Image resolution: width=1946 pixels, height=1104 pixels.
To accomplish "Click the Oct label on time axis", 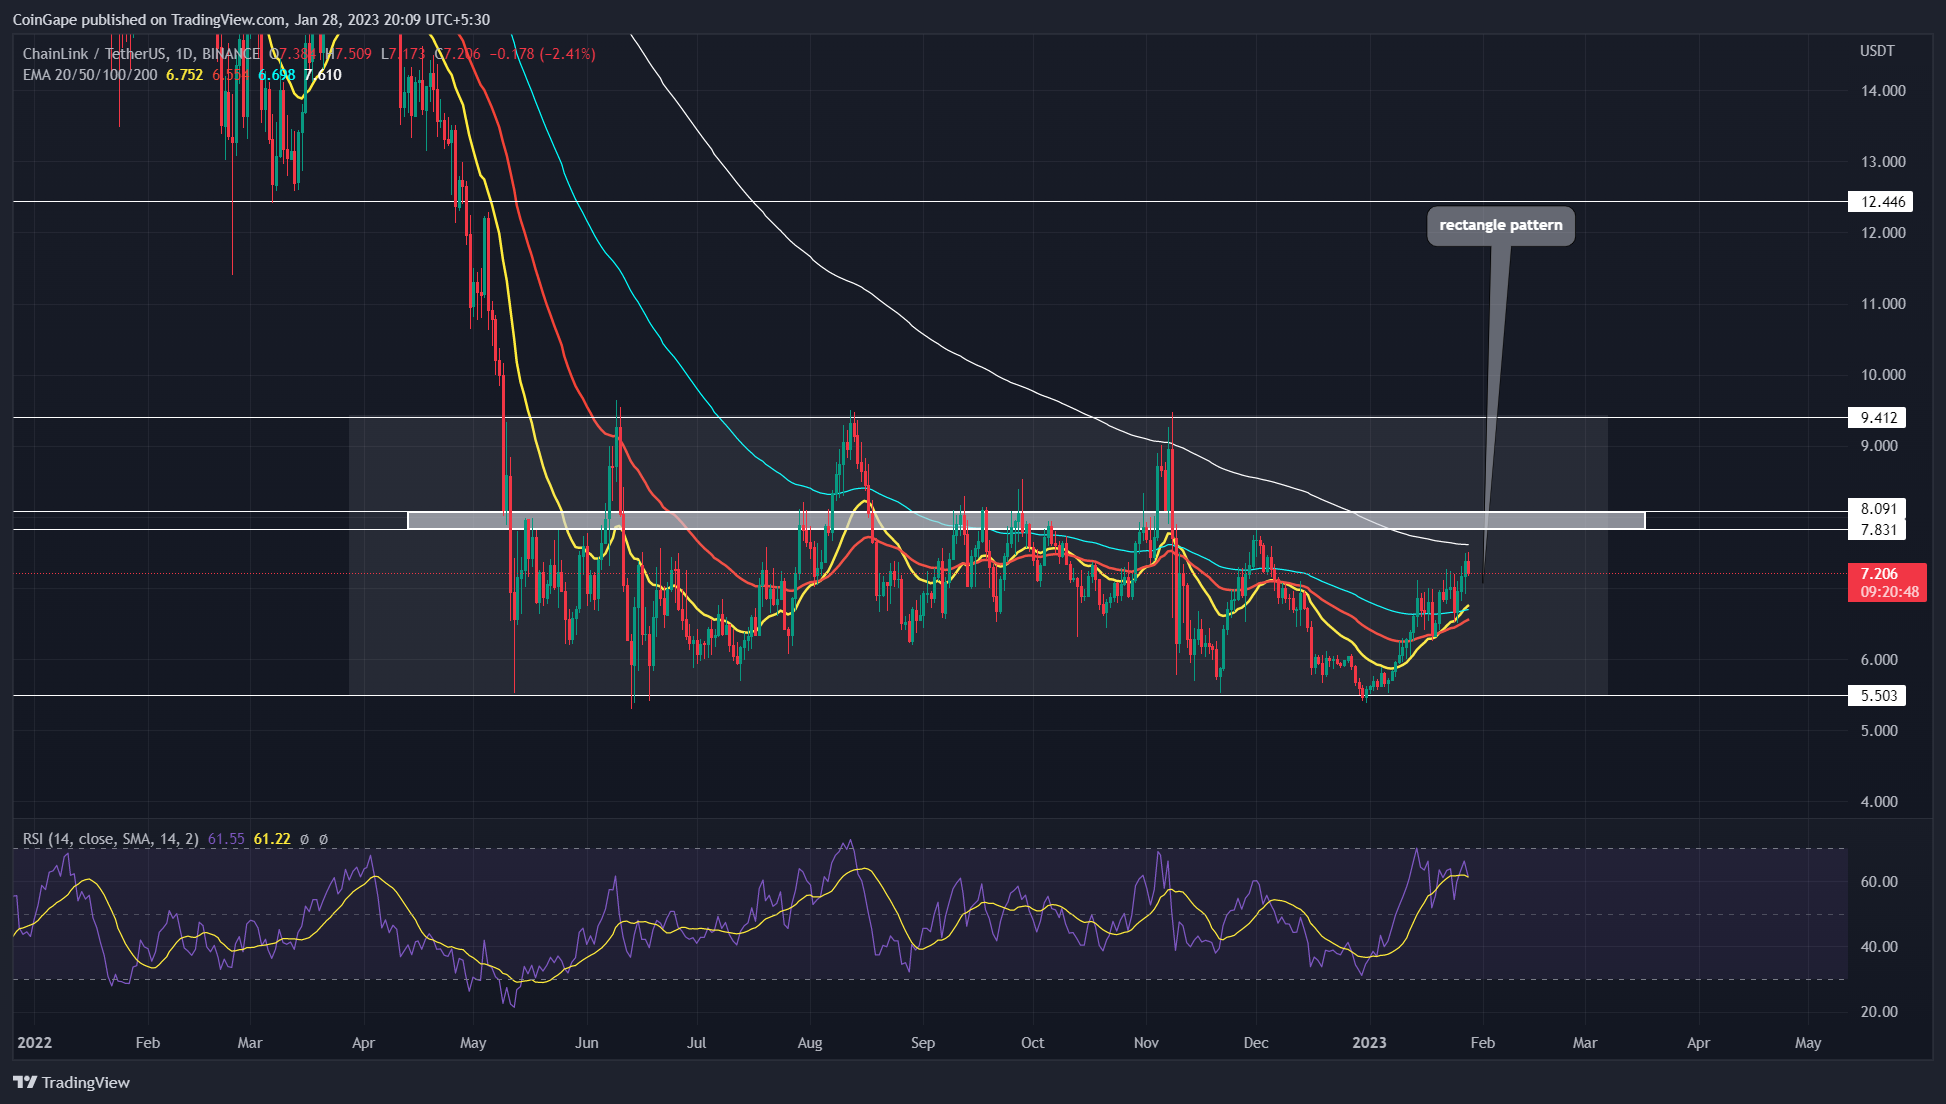I will 1032,1043.
